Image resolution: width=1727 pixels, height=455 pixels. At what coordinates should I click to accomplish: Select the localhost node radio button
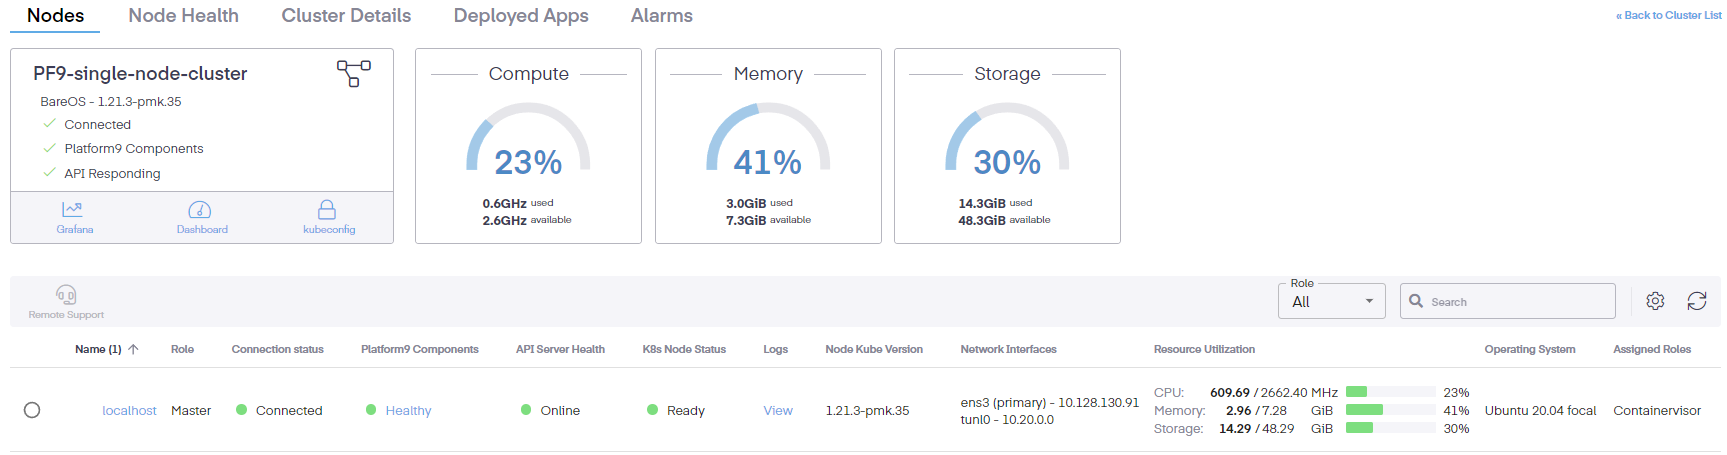32,410
